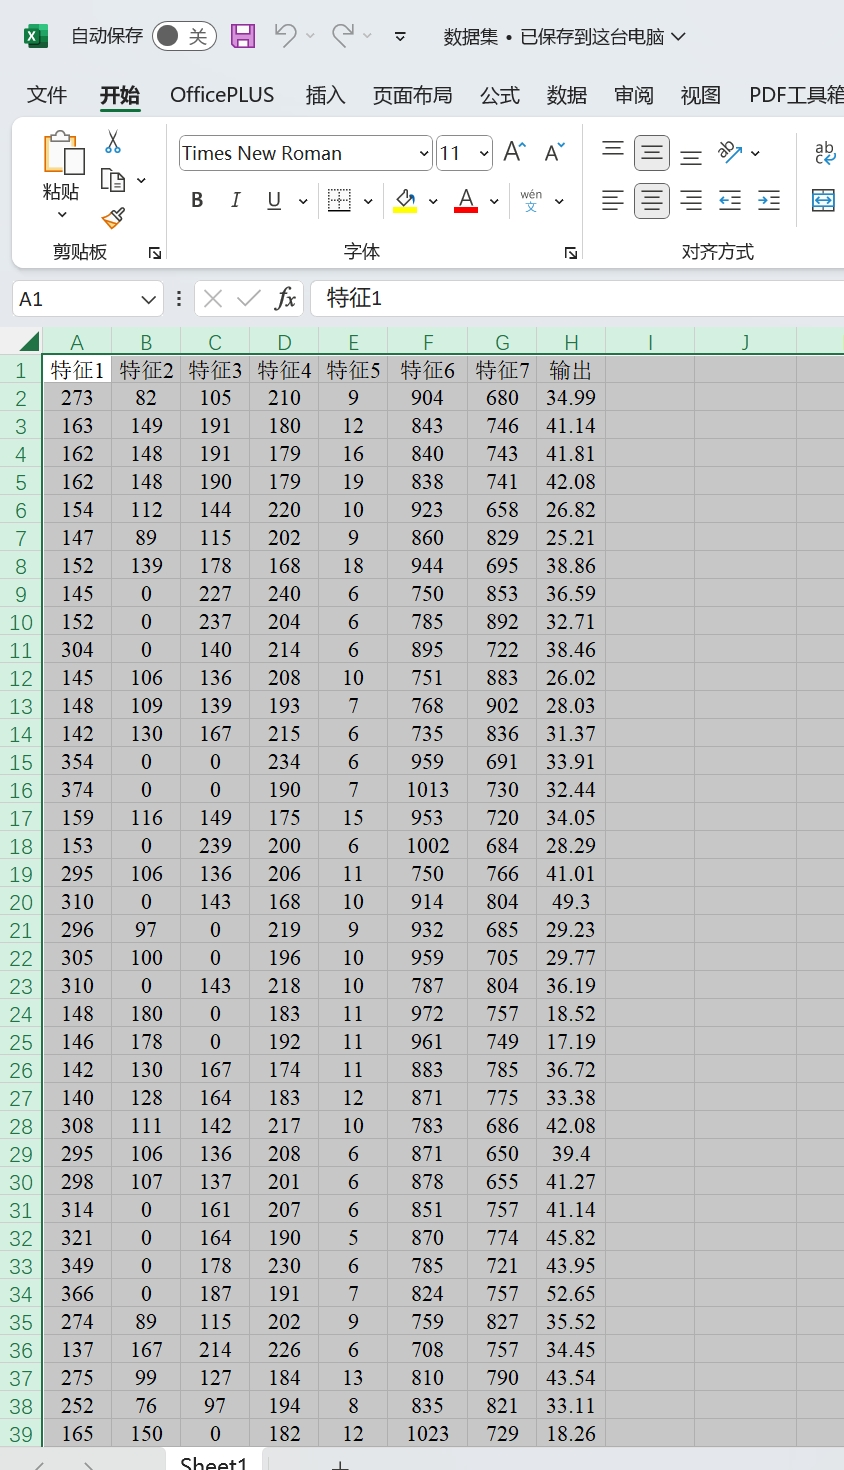Select Top Align icon

(613, 151)
